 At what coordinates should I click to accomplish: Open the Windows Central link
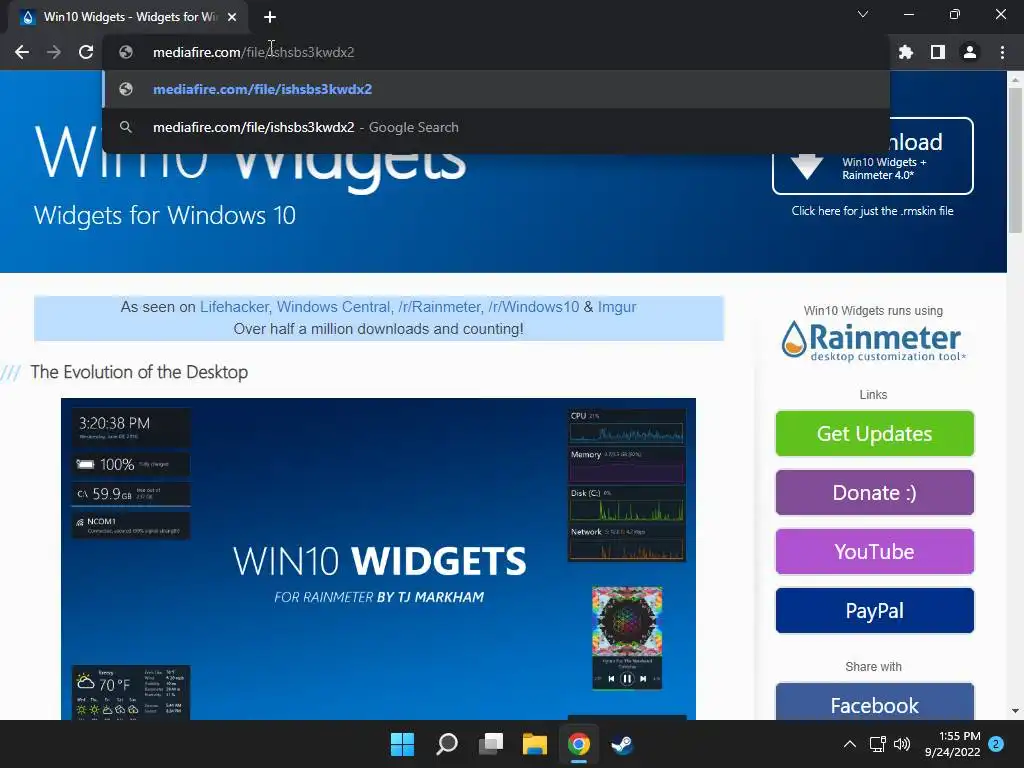(x=333, y=307)
